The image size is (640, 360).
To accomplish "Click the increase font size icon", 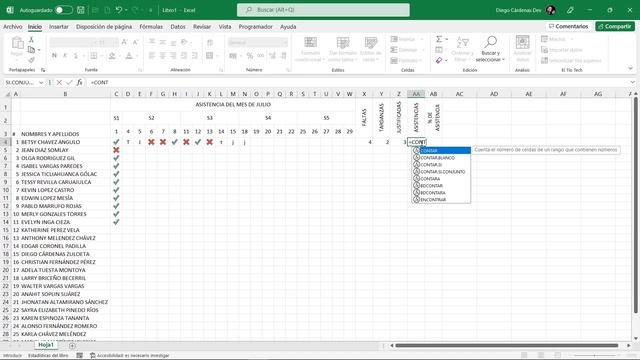I will pos(124,42).
